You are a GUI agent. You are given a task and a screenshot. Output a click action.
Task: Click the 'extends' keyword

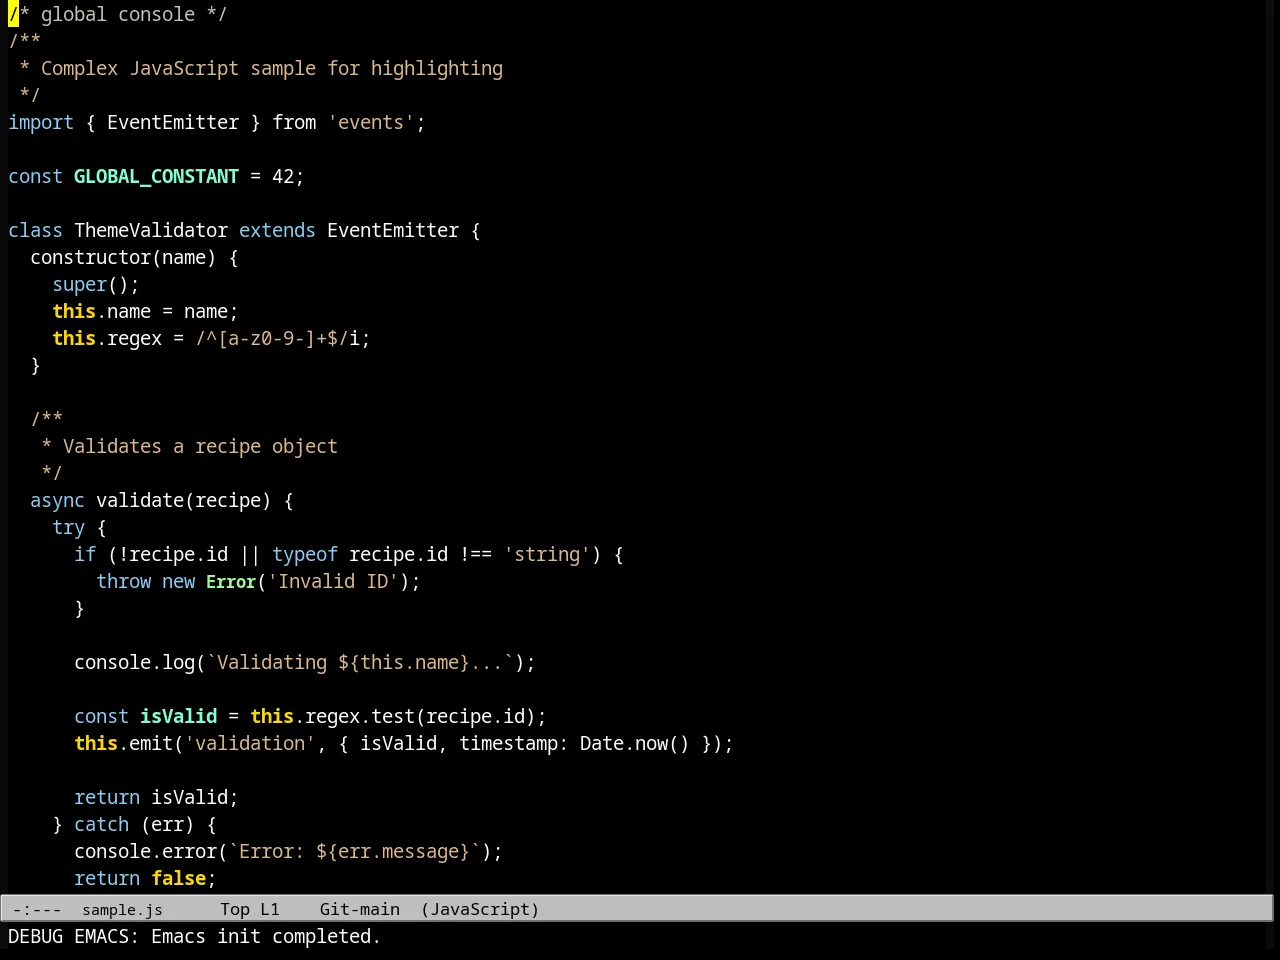[277, 231]
